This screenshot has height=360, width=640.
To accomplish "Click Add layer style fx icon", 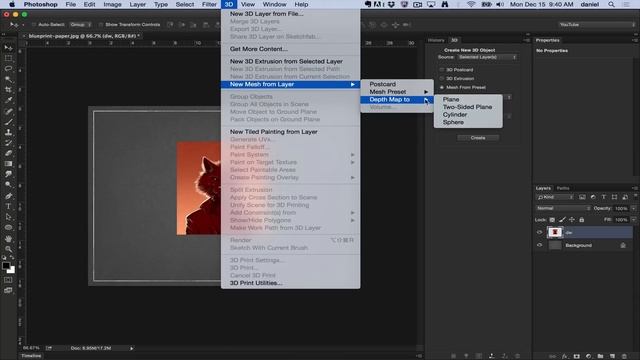I will pyautogui.click(x=565, y=356).
